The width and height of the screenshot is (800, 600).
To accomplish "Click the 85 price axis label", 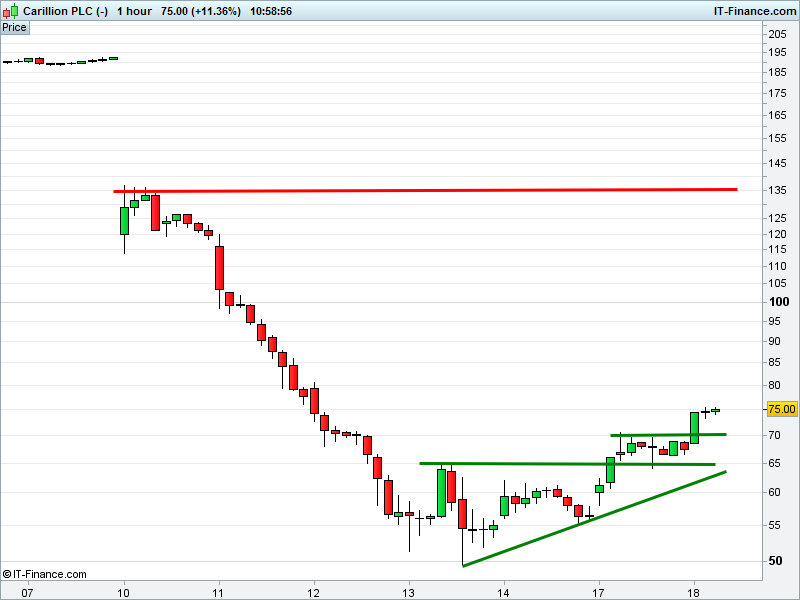I will [x=774, y=362].
